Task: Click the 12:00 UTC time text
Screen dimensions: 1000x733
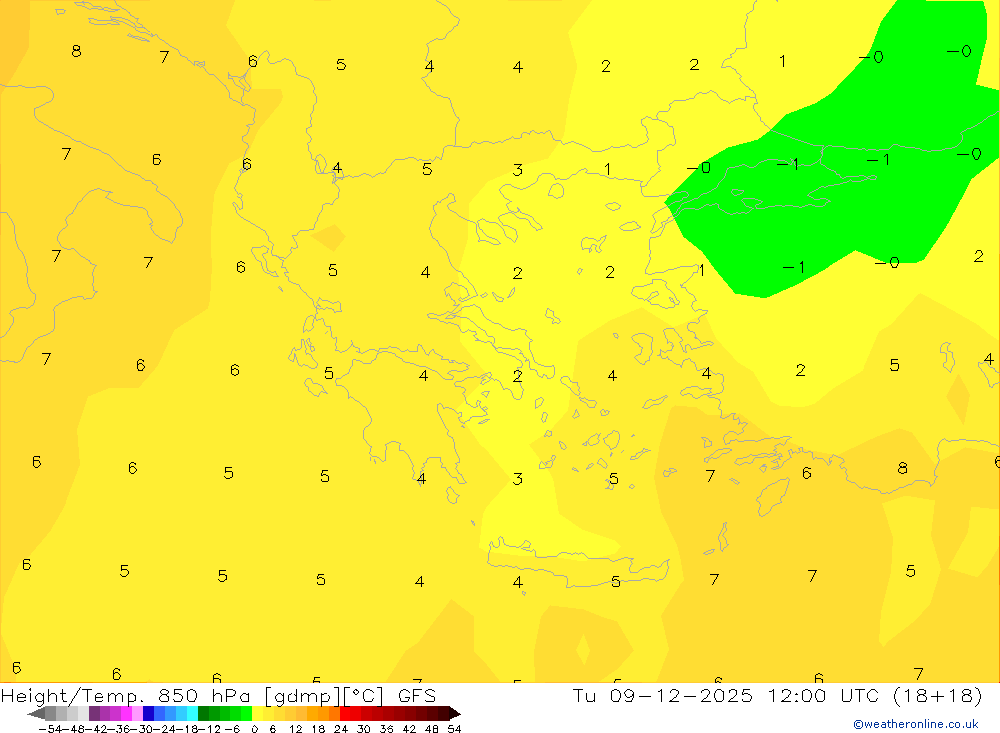Action: click(x=823, y=695)
